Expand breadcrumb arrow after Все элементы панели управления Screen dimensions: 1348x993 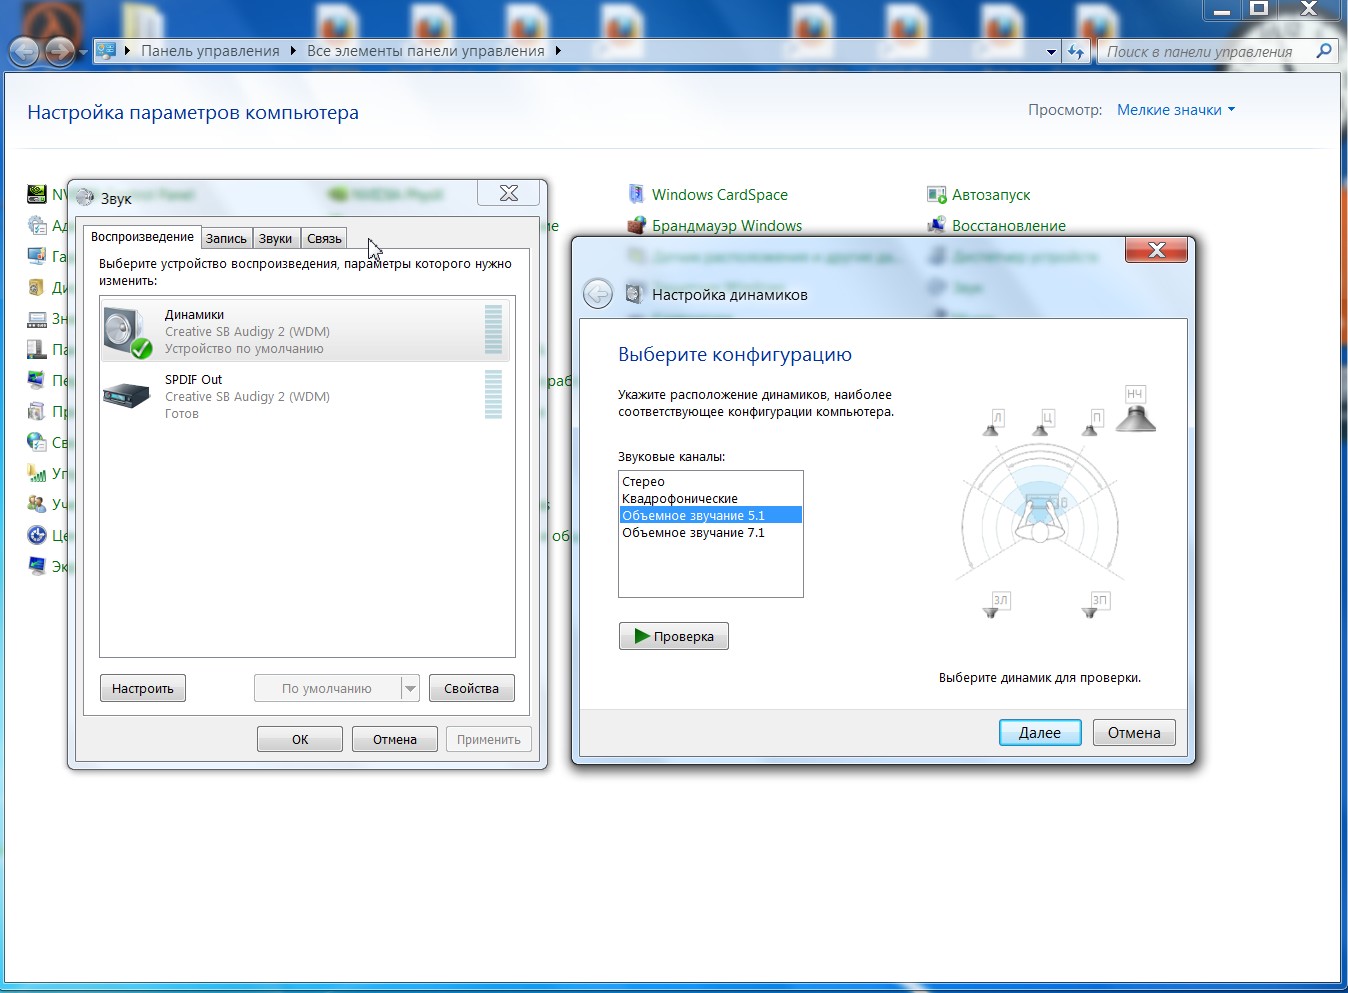point(558,51)
